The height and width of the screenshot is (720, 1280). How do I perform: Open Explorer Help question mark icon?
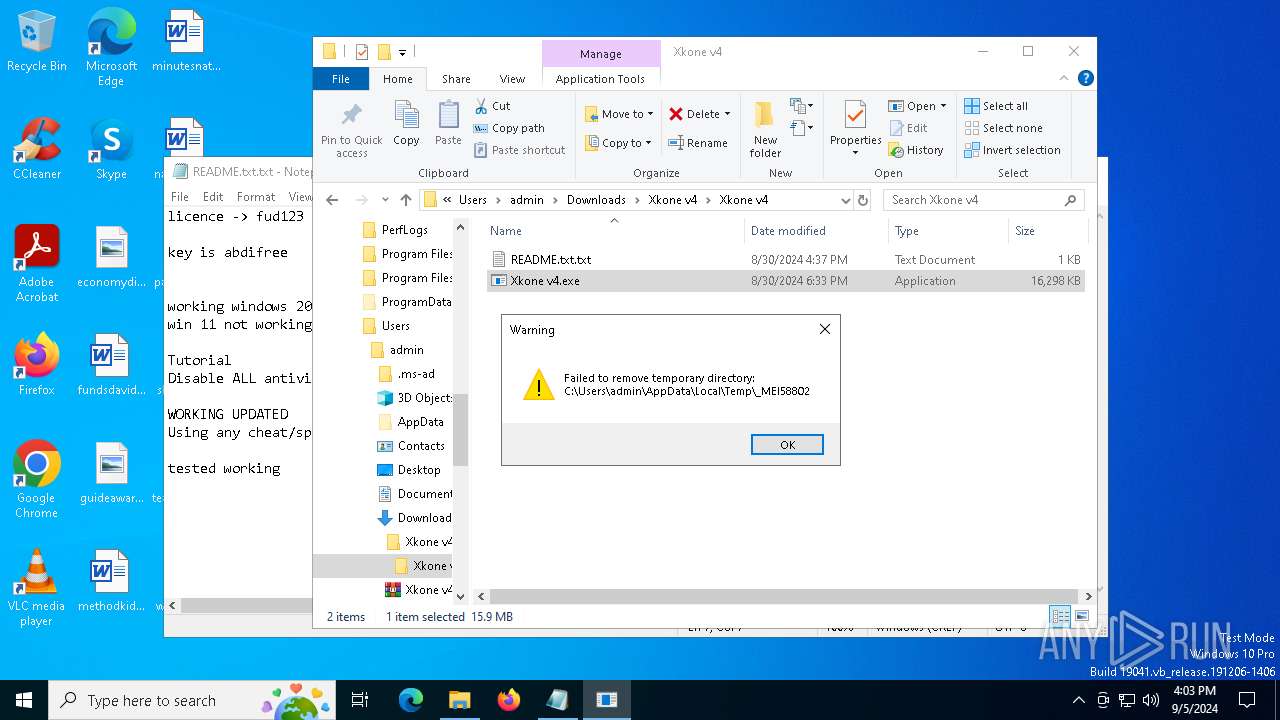click(1085, 78)
